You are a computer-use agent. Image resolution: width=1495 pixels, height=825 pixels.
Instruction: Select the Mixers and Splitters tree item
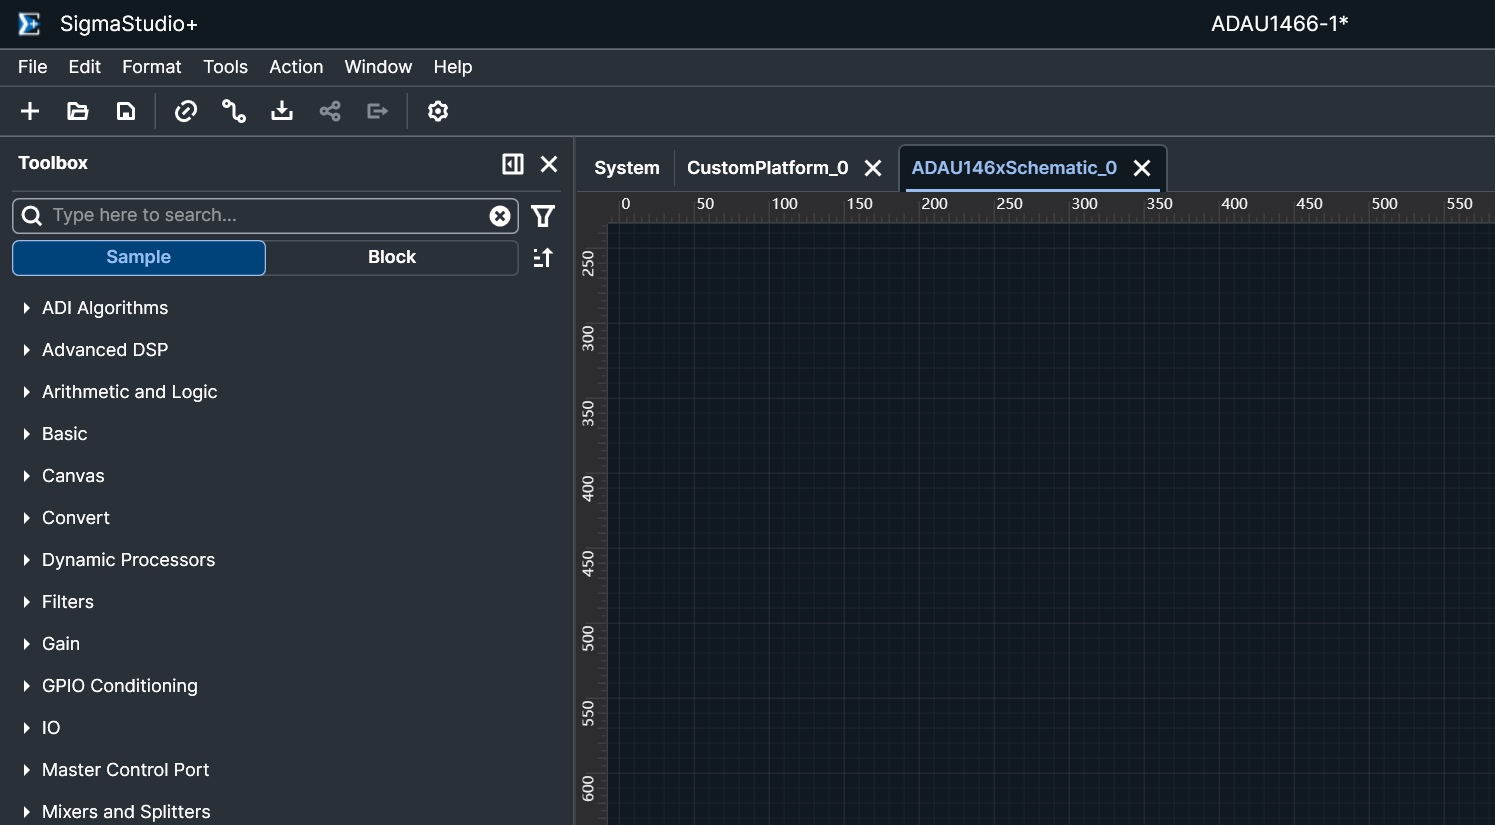126,812
